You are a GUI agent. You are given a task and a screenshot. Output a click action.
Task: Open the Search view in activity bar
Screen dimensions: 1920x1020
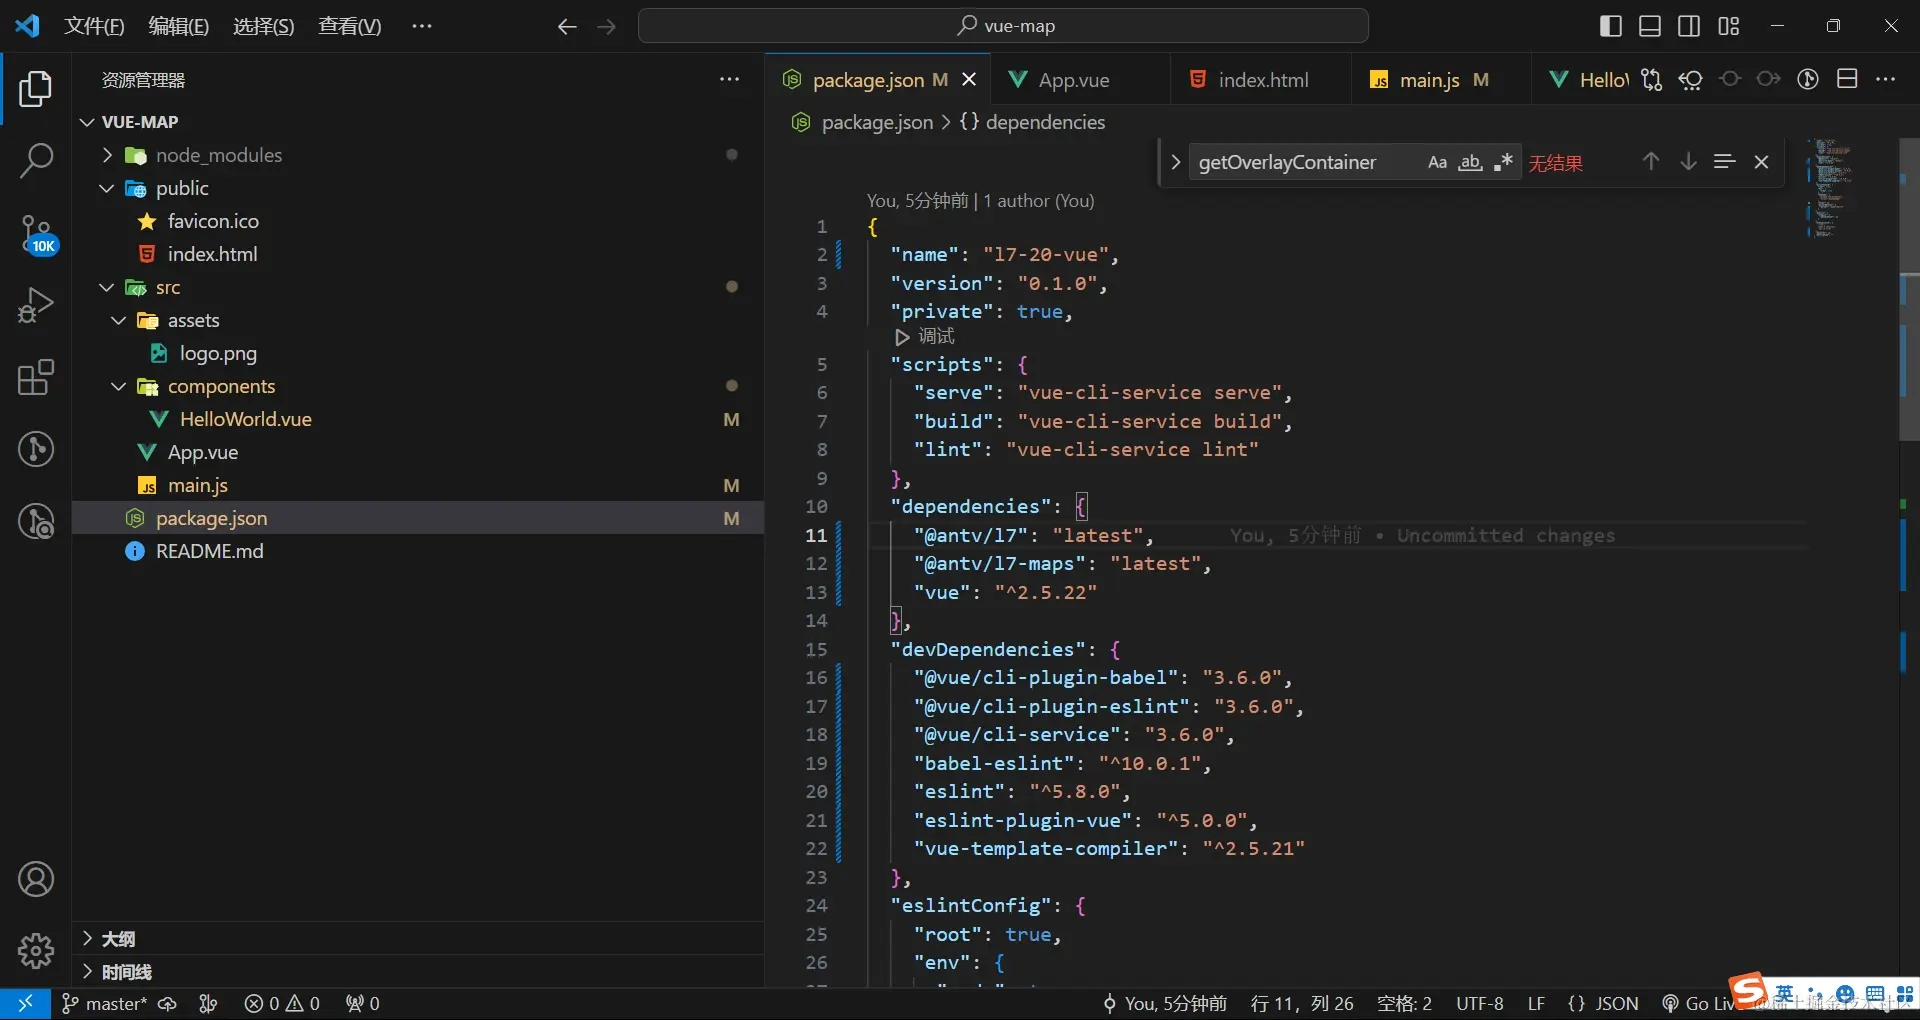36,160
